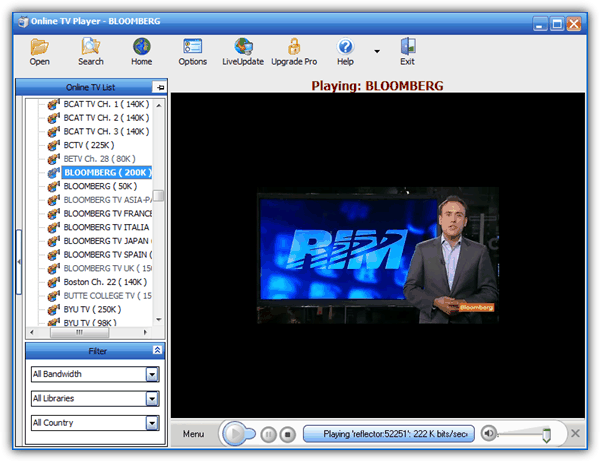The image size is (600, 461).
Task: Select BCAT TV CH. 1 (140K) channel
Action: 106,104
